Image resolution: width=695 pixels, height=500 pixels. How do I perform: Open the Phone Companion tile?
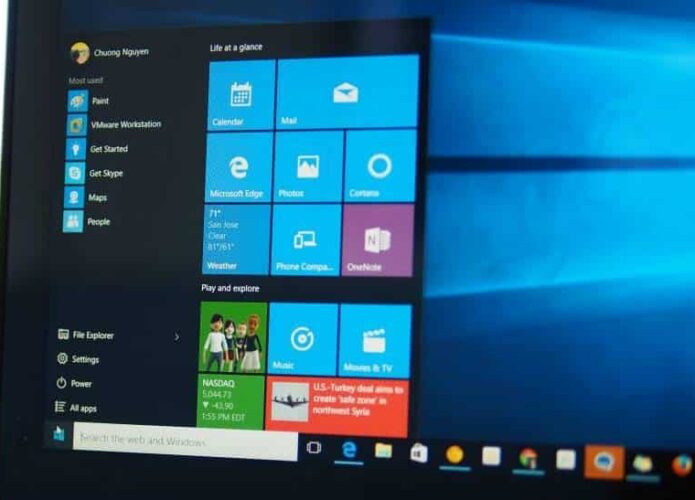[306, 240]
